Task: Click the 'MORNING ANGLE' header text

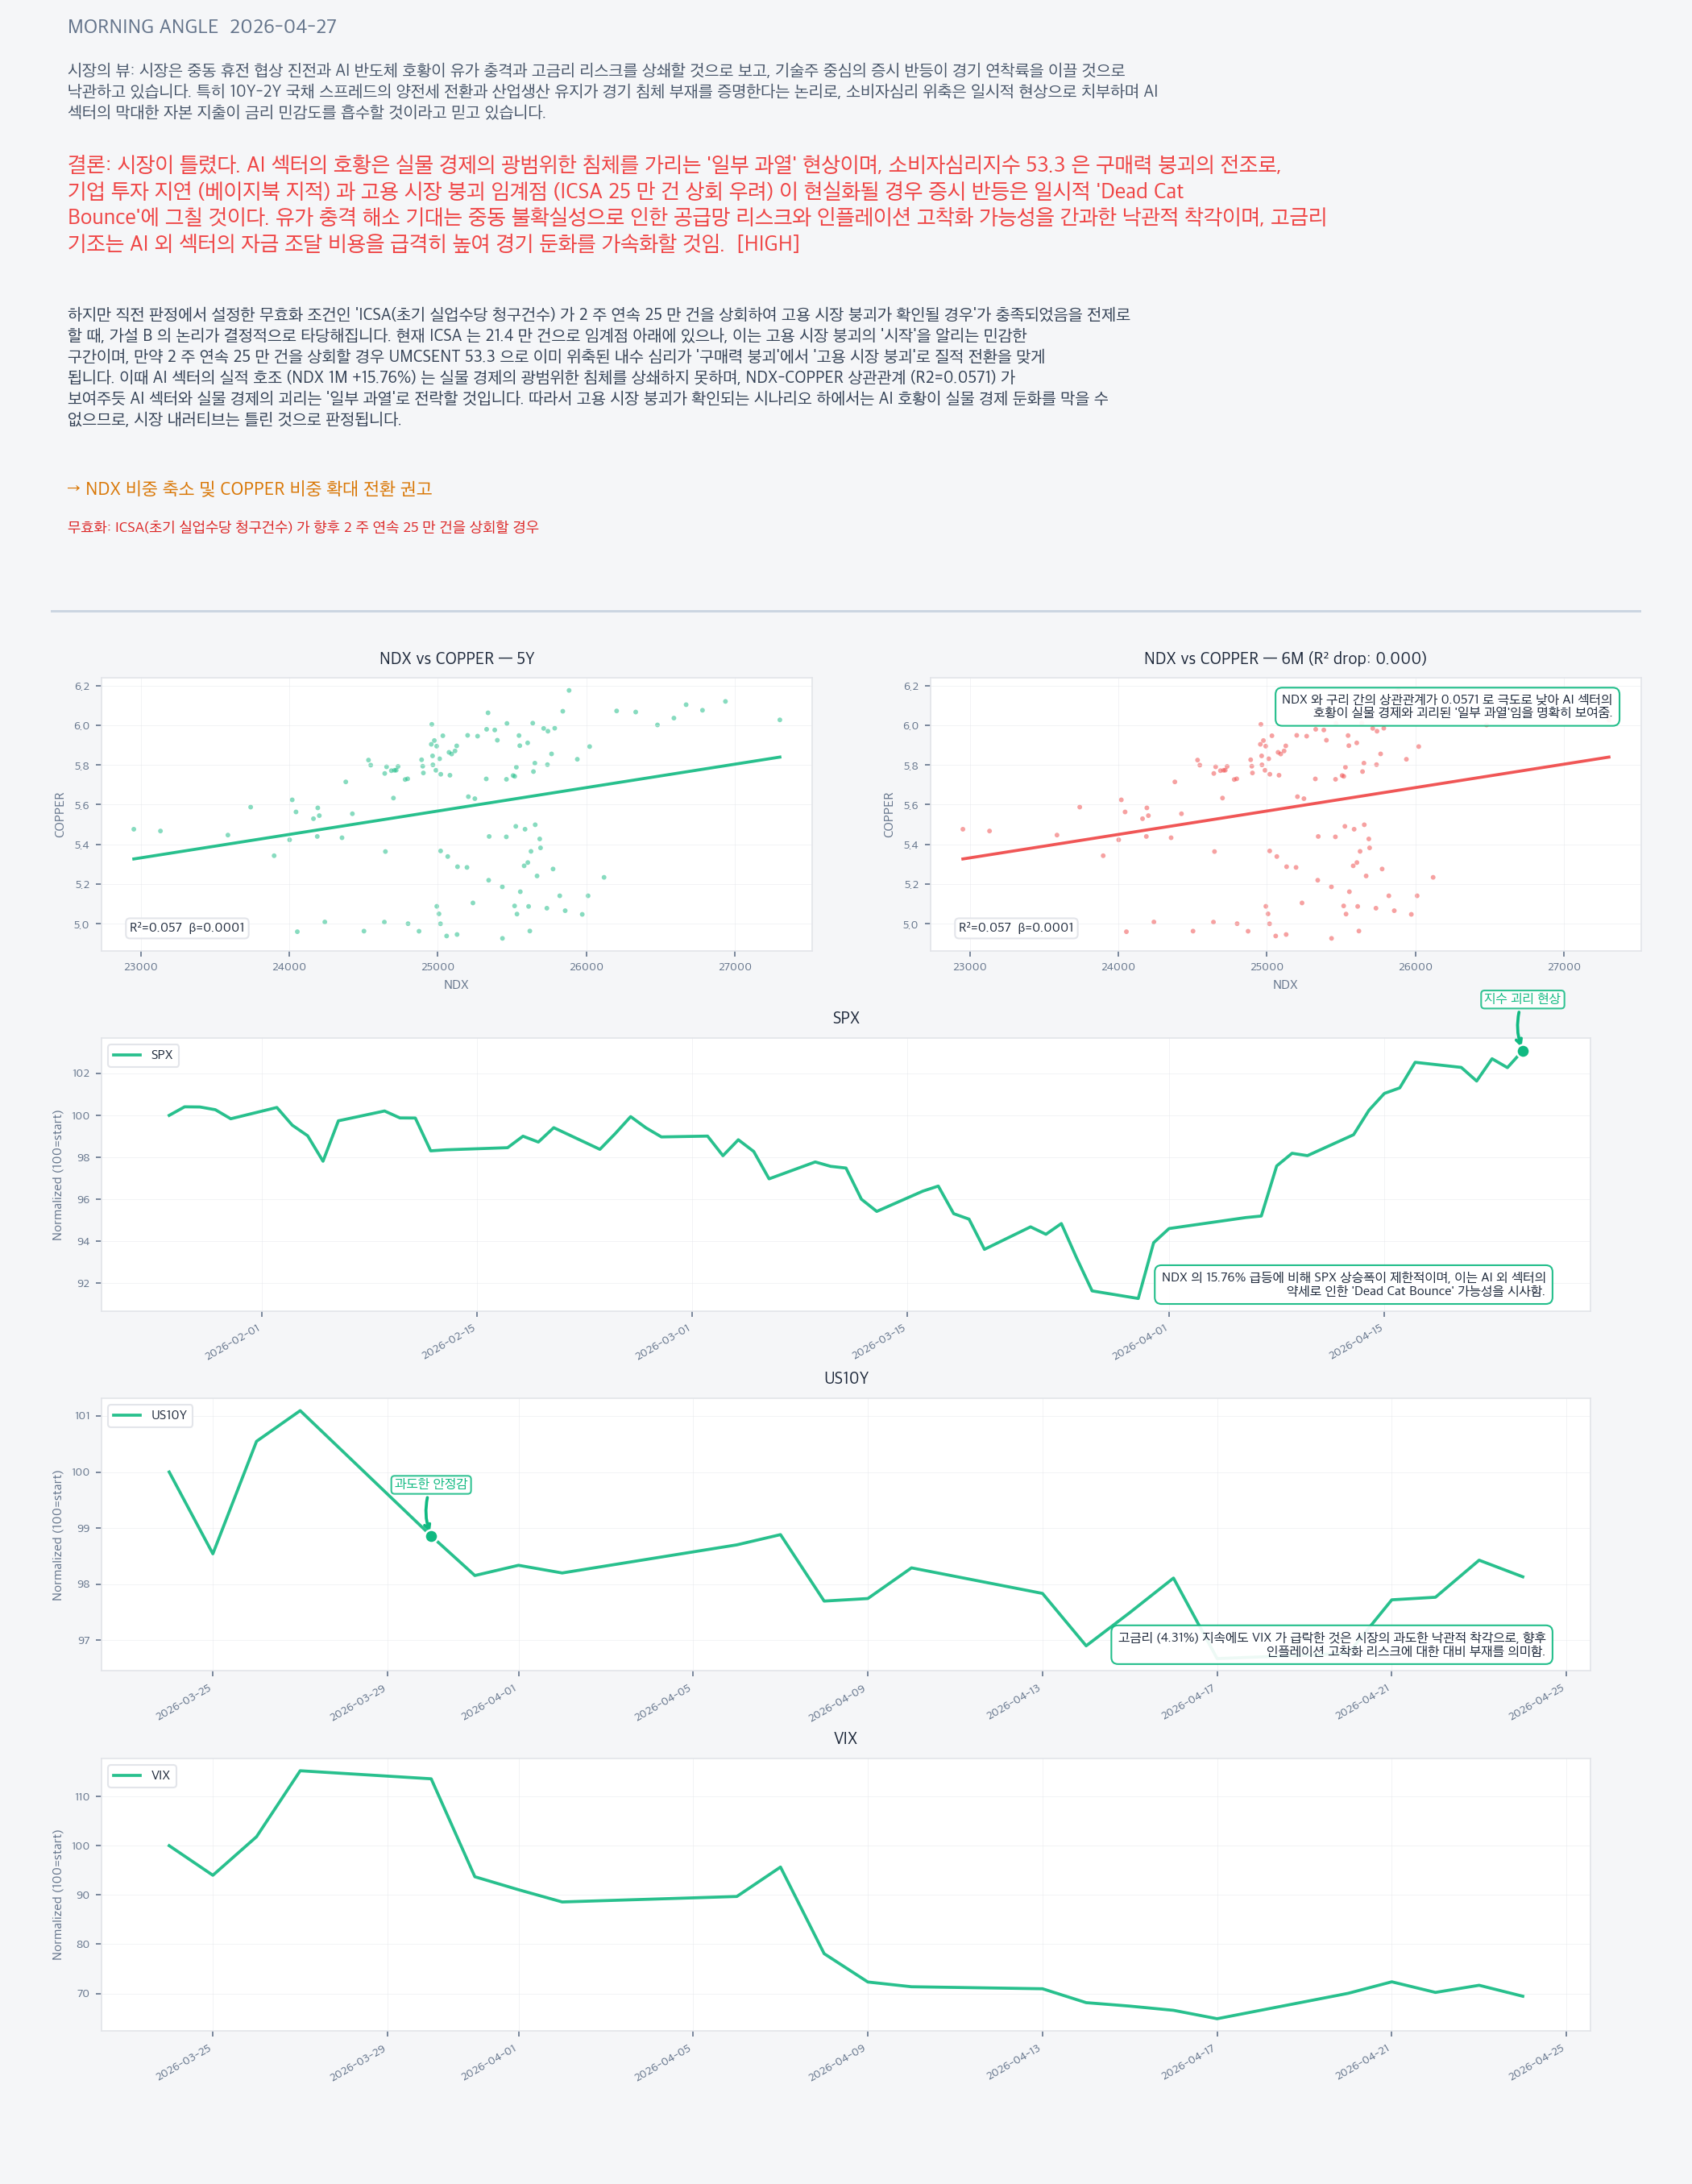Action: (x=143, y=27)
